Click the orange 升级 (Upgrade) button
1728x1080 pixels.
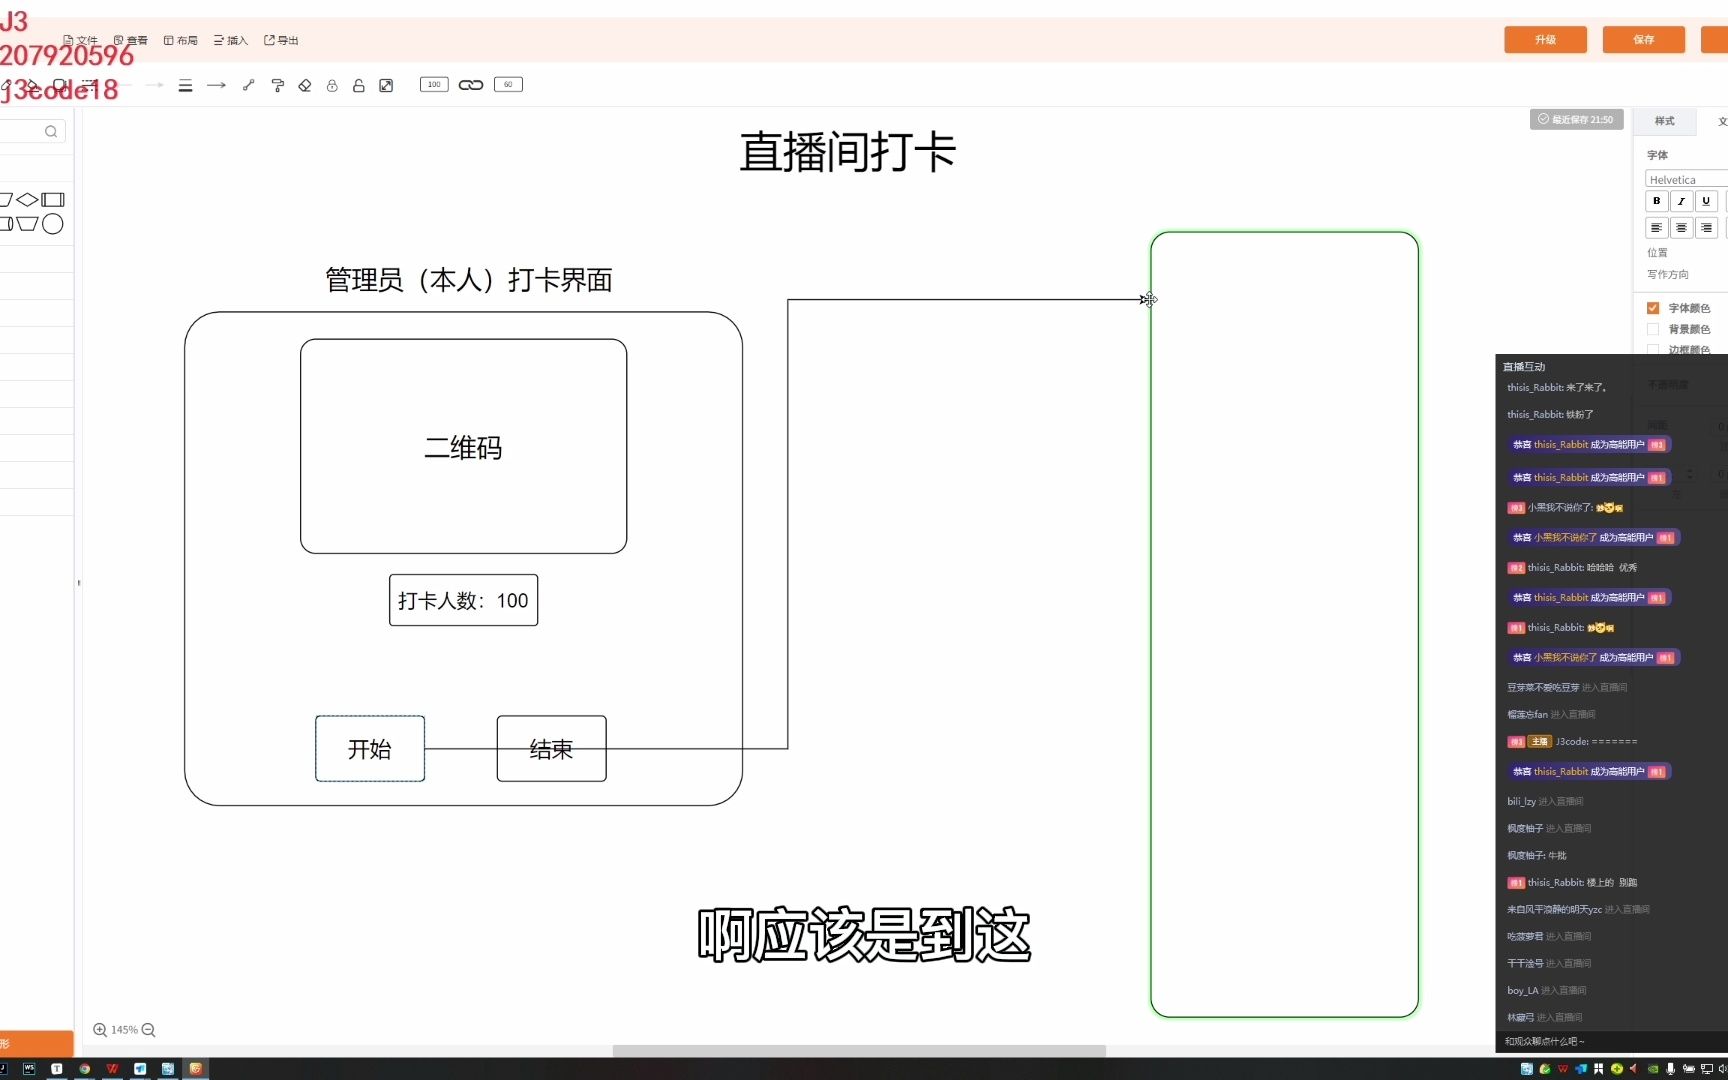pyautogui.click(x=1545, y=39)
